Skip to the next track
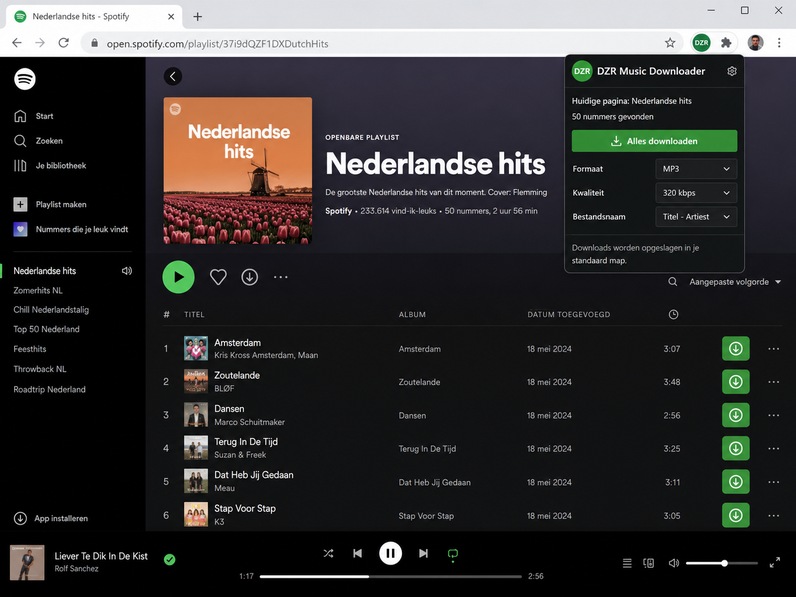Image resolution: width=796 pixels, height=597 pixels. tap(423, 553)
